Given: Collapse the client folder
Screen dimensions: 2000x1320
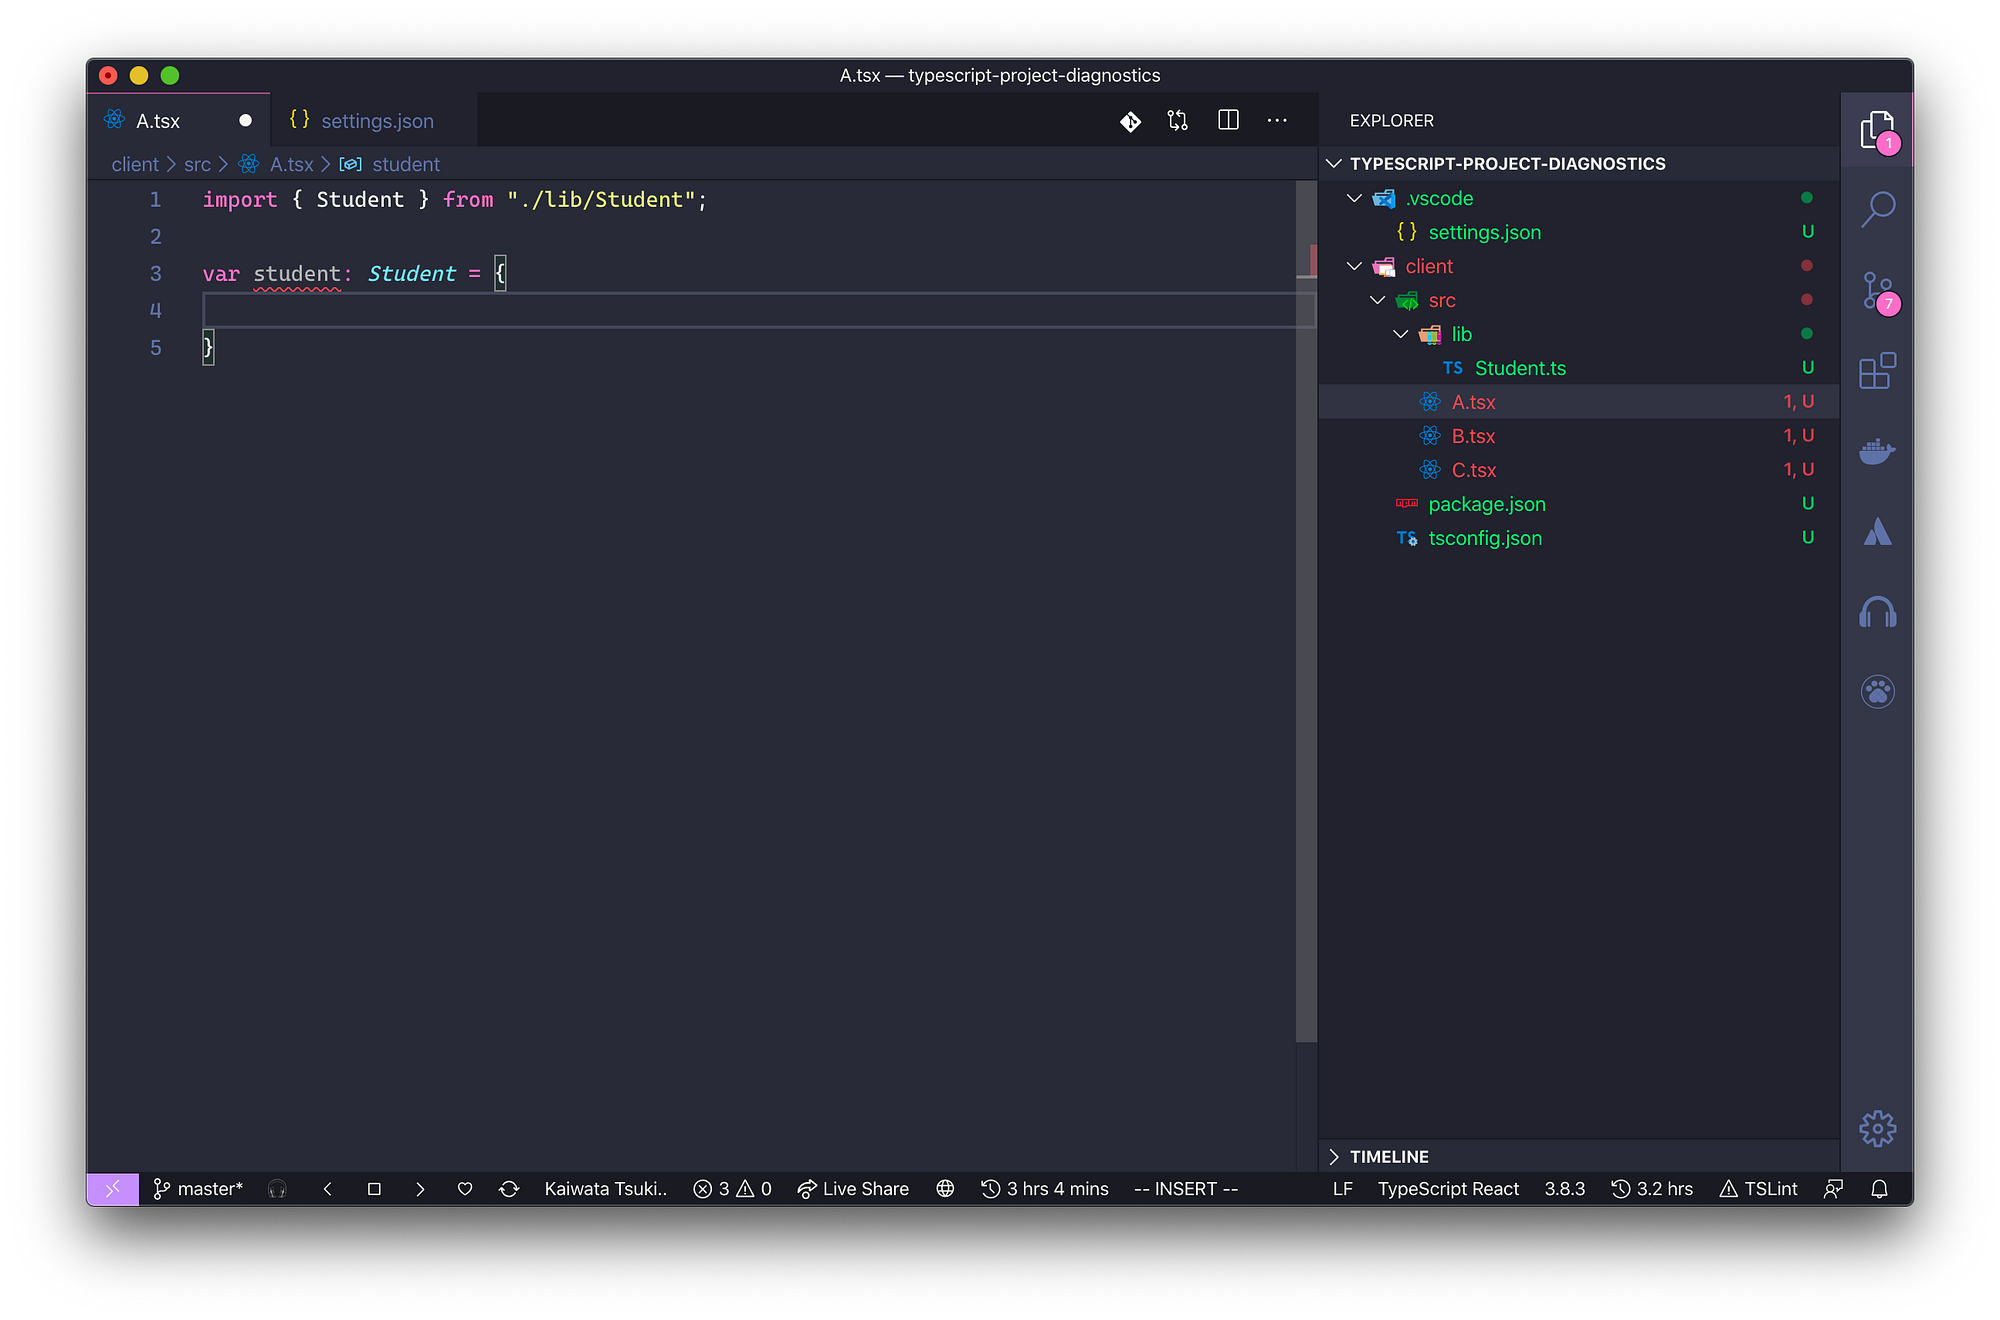Looking at the screenshot, I should [x=1355, y=266].
